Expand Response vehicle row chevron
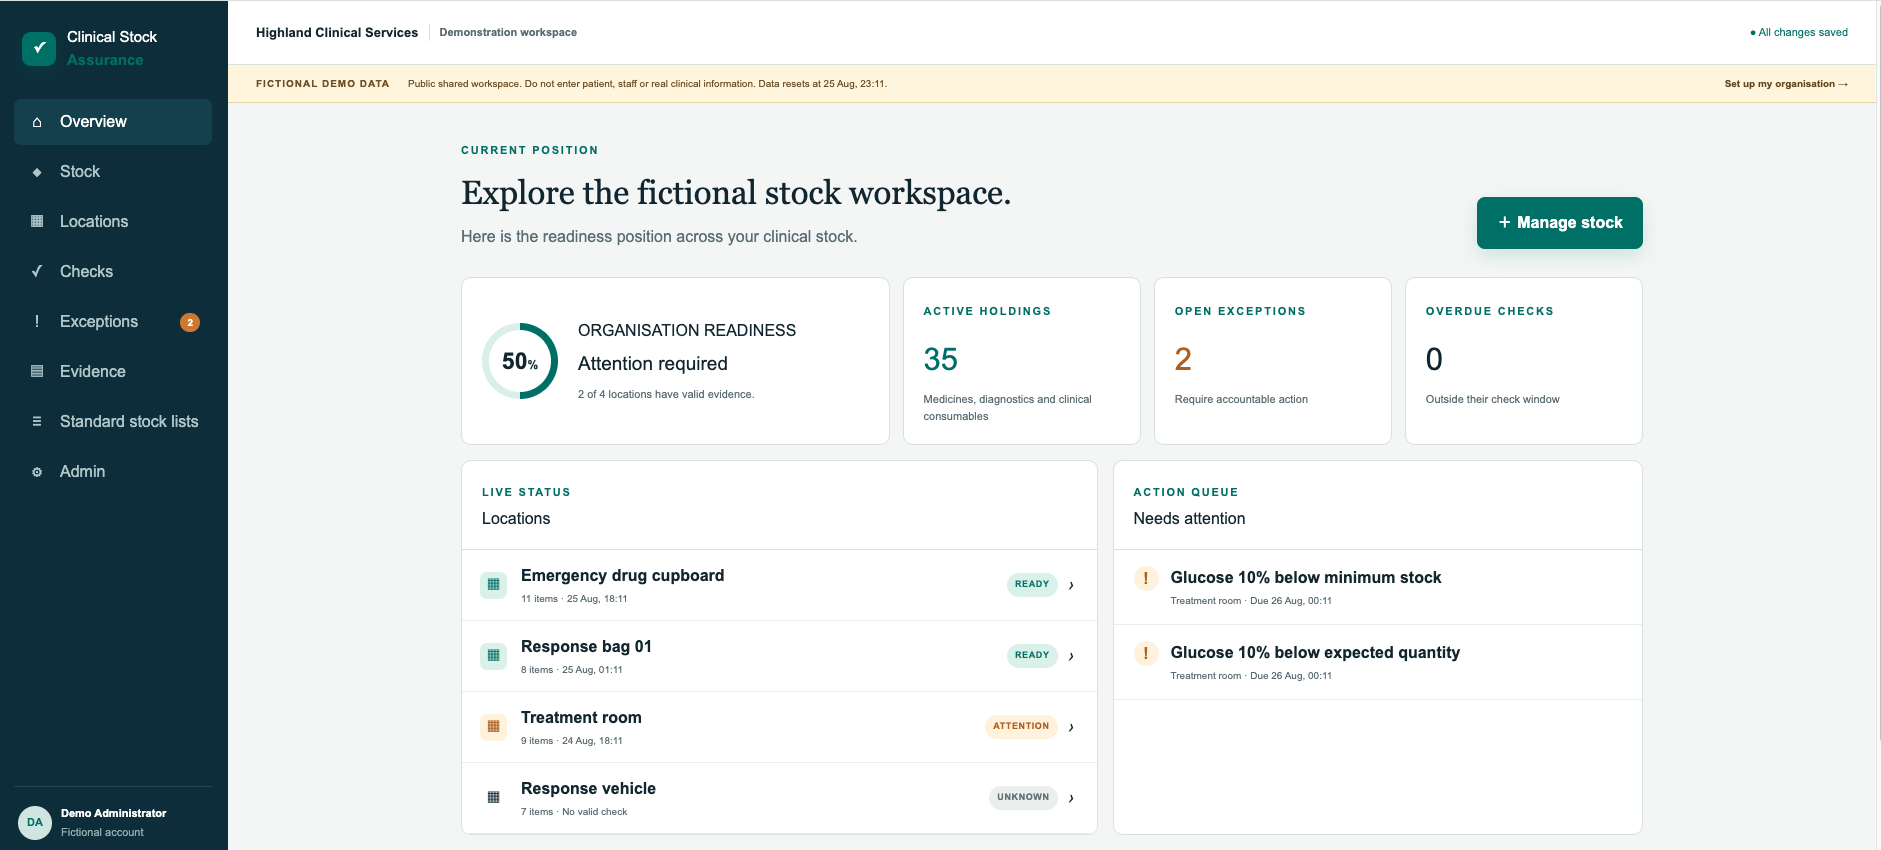Screen dimensions: 1881x850 tap(1071, 798)
